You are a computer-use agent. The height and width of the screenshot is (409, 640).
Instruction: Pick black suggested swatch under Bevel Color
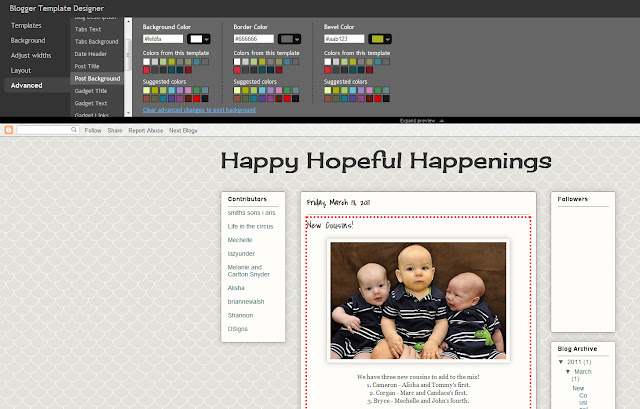pyautogui.click(x=386, y=98)
